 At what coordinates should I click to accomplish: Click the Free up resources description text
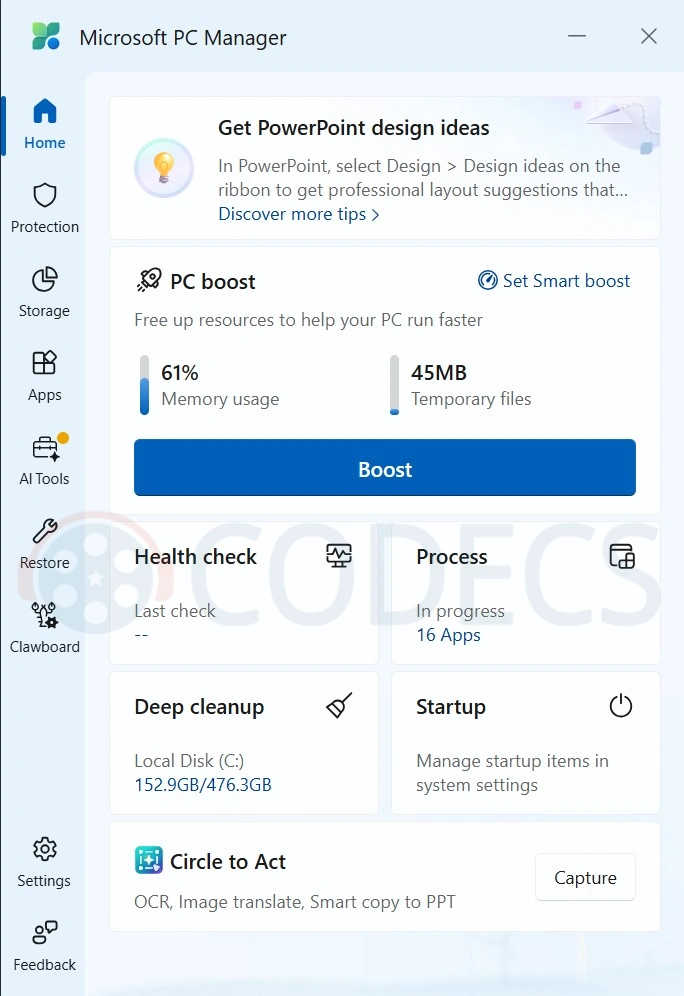point(309,320)
